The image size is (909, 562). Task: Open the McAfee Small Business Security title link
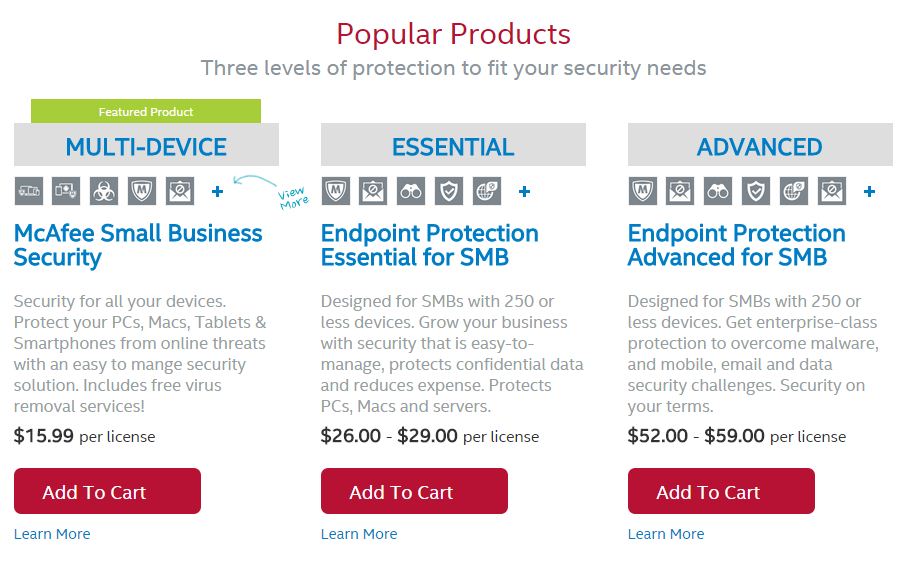tap(138, 245)
